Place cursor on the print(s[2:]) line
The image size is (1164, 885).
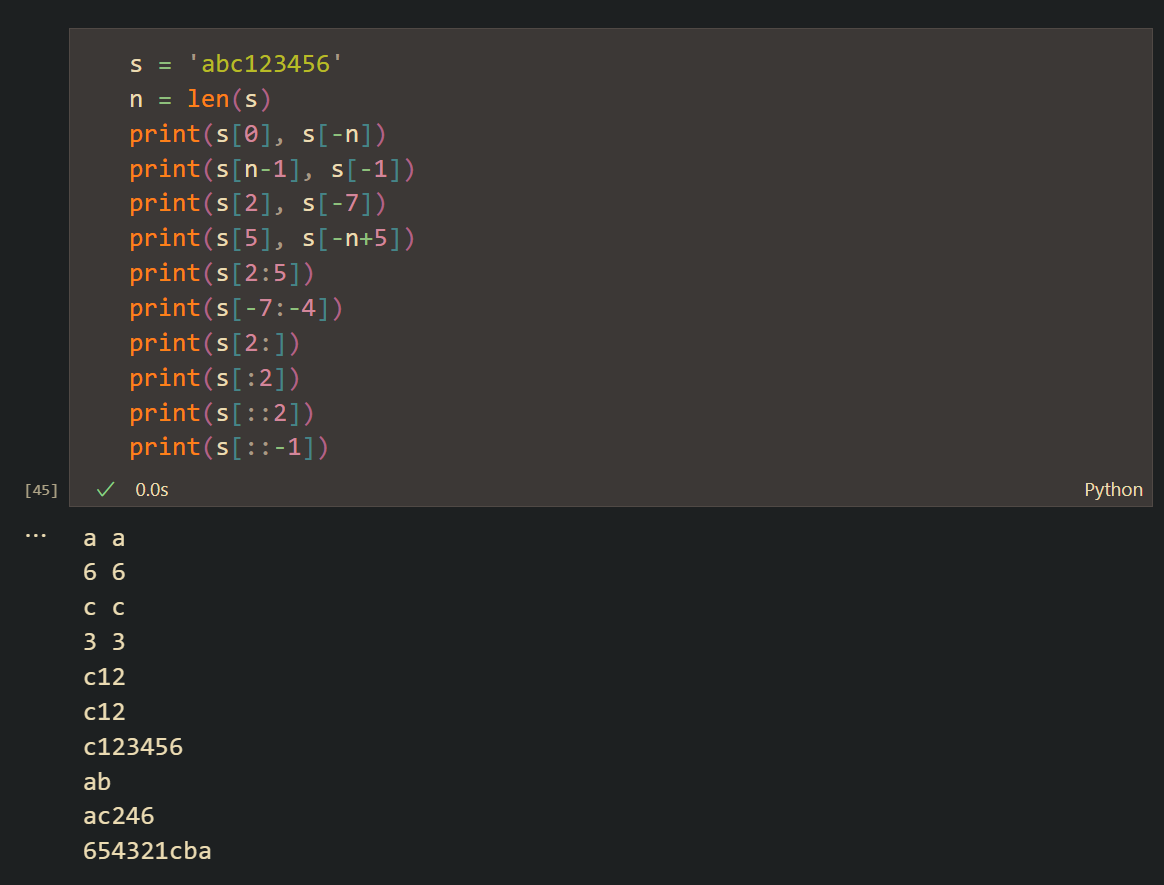(215, 343)
